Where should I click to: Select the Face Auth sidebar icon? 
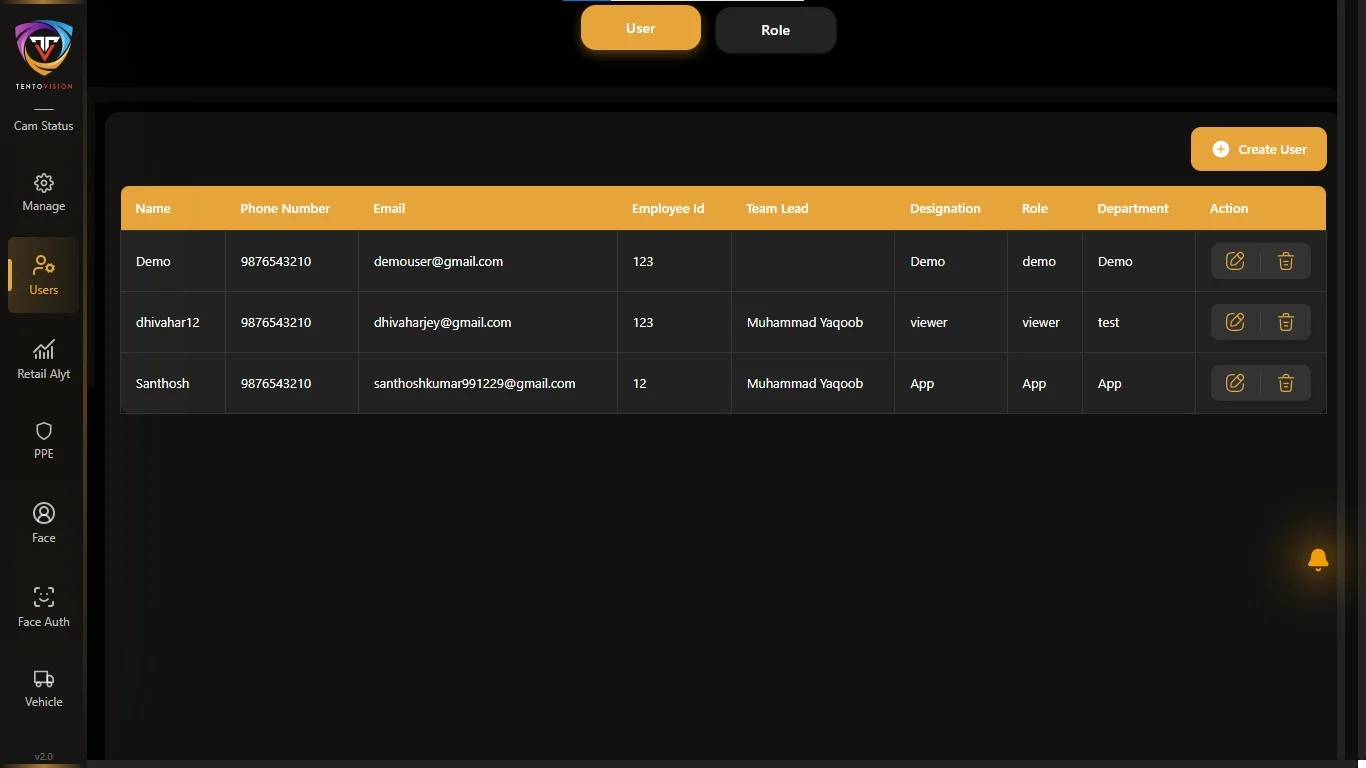(x=43, y=604)
